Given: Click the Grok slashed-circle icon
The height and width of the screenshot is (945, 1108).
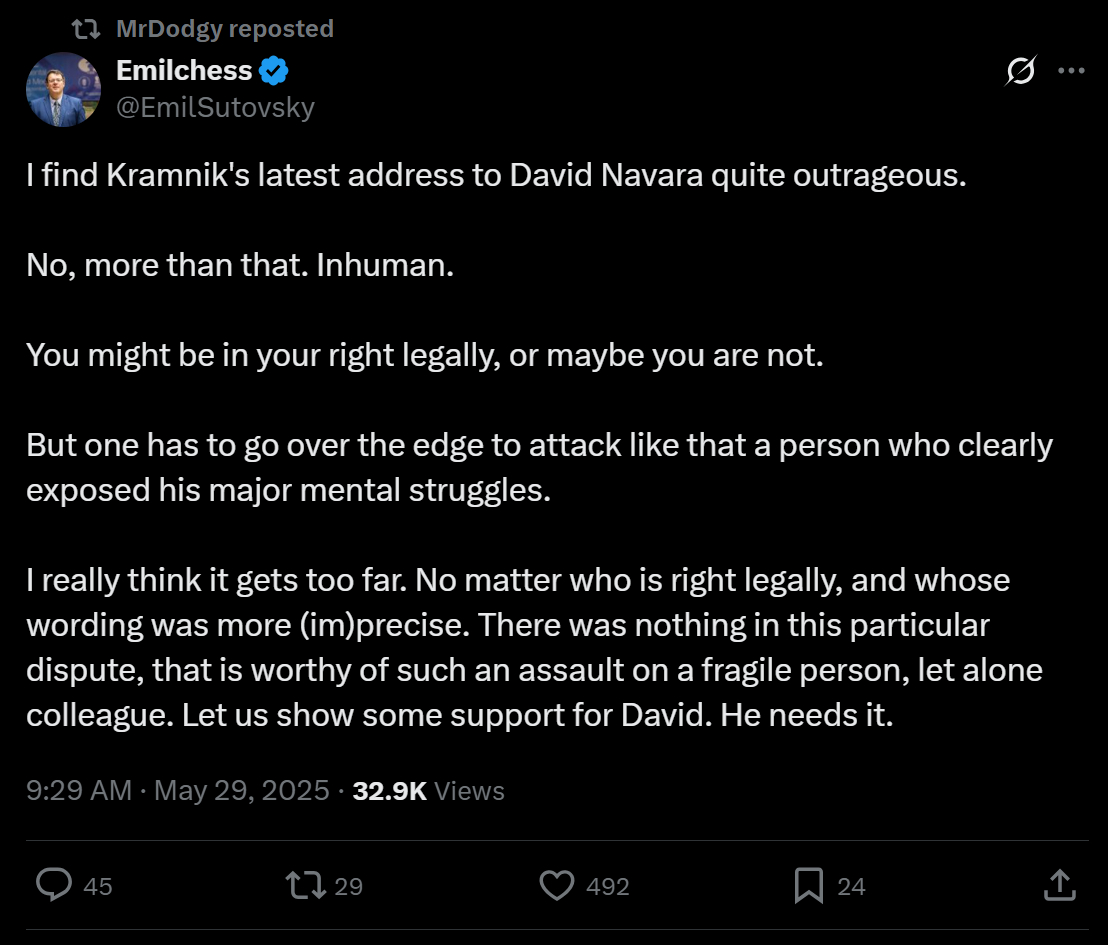Looking at the screenshot, I should pos(1021,71).
